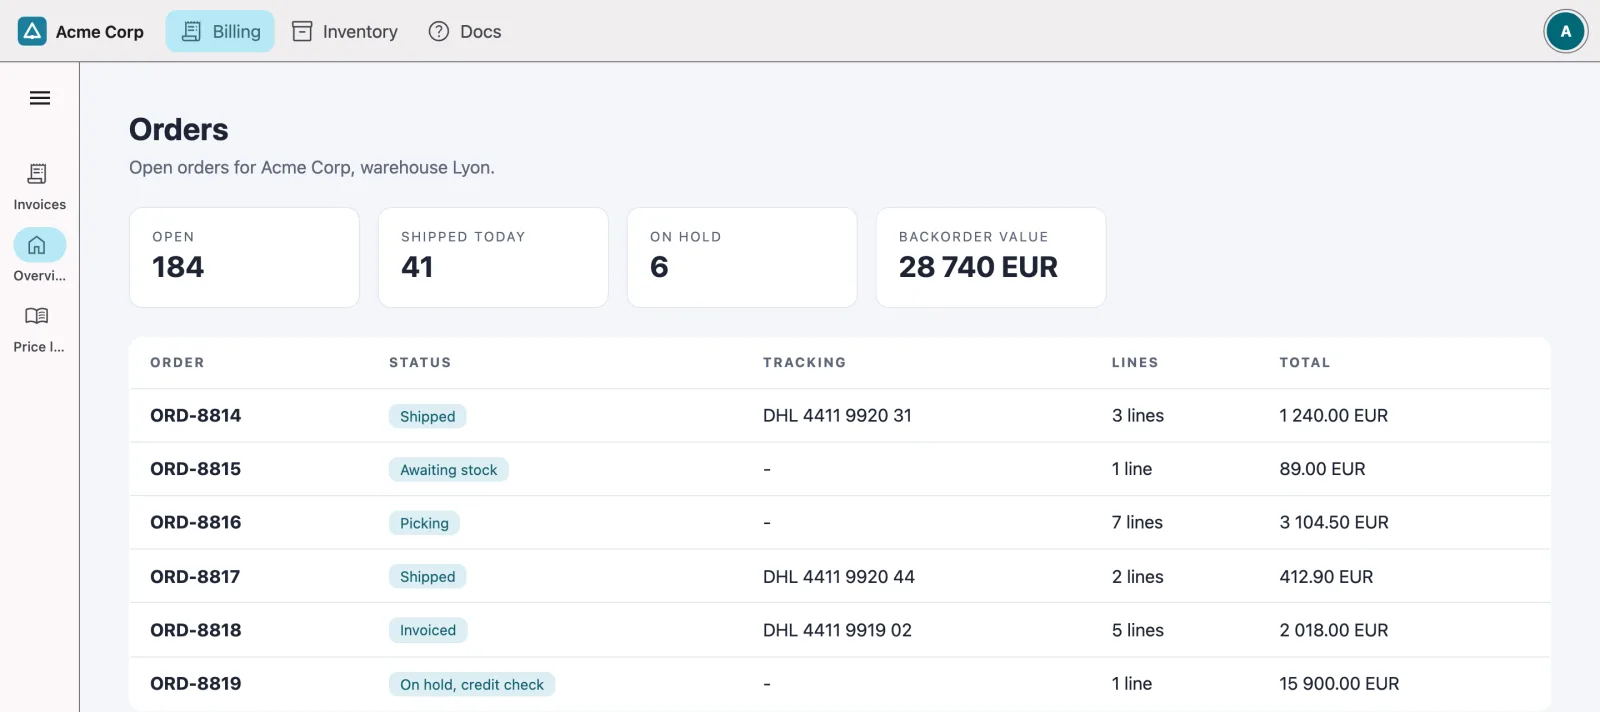Viewport: 1600px width, 712px height.
Task: Switch to the Inventory tab
Action: click(x=345, y=31)
